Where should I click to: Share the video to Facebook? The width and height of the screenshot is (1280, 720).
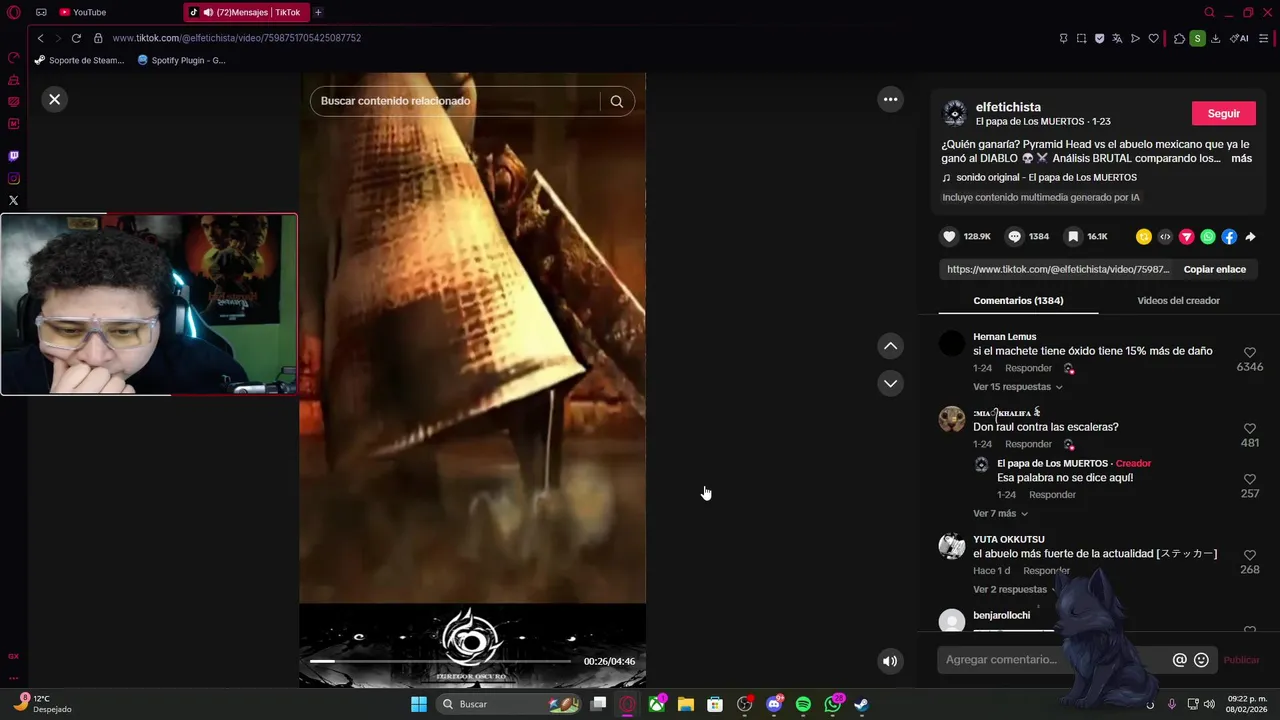(1229, 237)
